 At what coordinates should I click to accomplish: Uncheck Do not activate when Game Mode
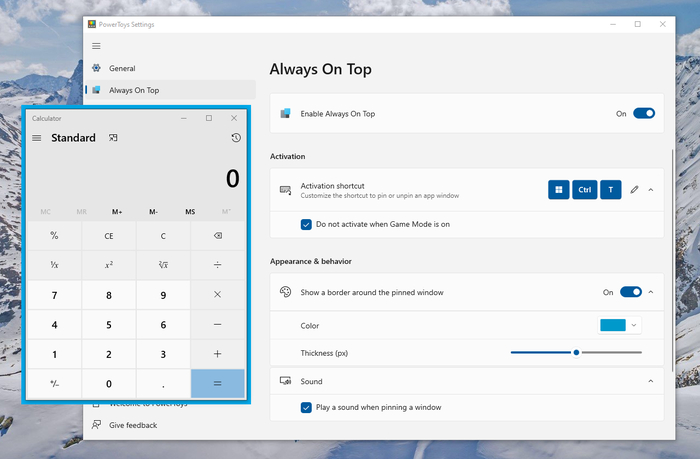pos(307,224)
